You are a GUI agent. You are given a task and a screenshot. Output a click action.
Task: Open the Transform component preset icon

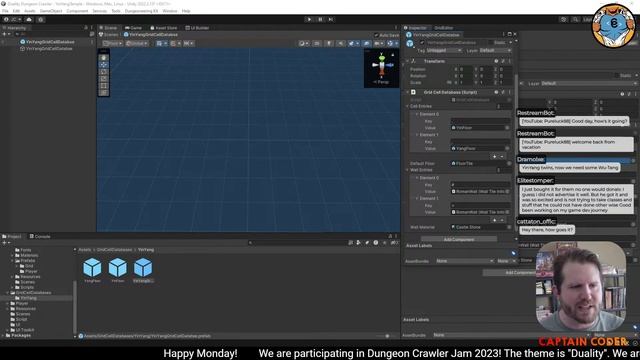click(x=503, y=61)
